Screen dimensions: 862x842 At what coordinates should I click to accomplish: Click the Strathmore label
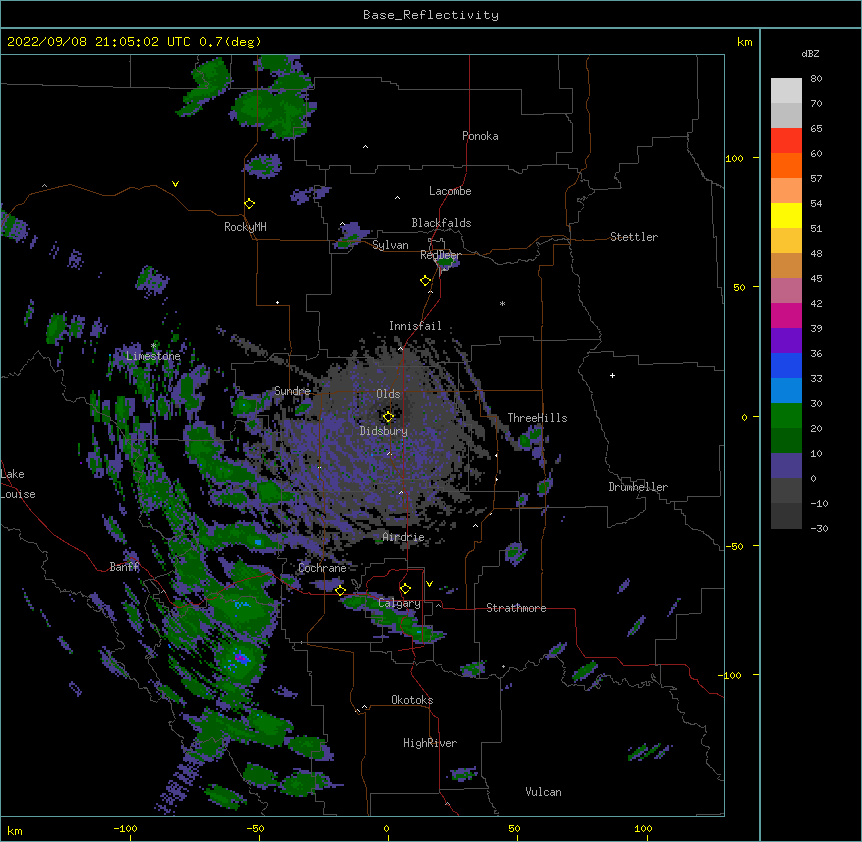pyautogui.click(x=516, y=608)
